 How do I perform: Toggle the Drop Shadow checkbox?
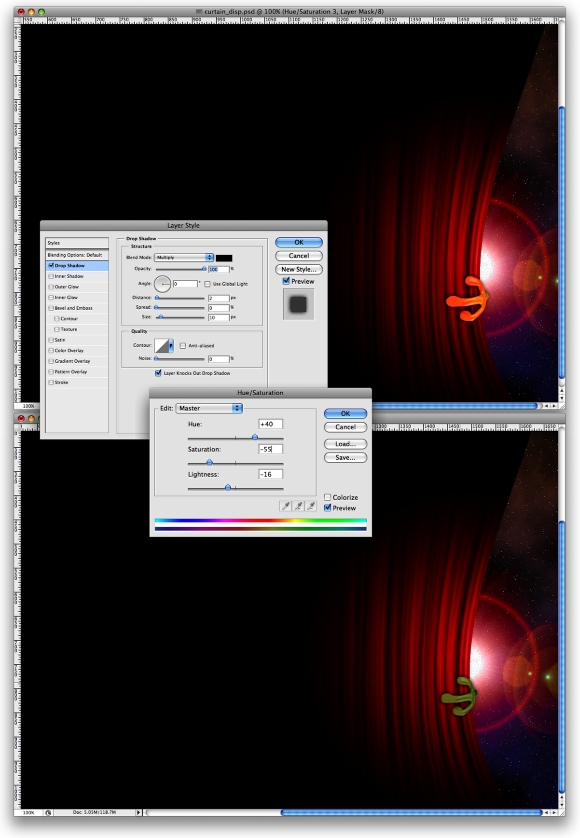51,266
